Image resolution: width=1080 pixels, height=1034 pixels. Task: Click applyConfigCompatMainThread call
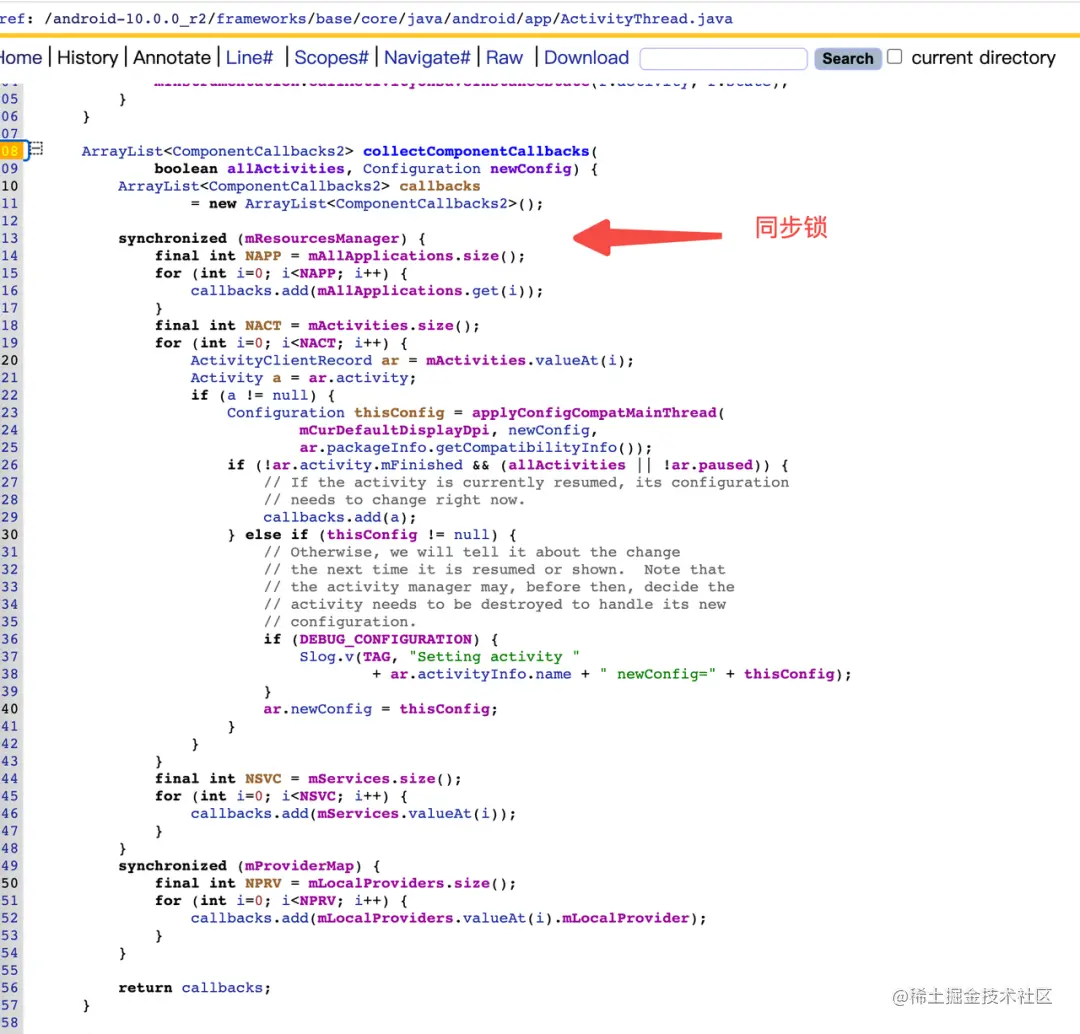594,413
